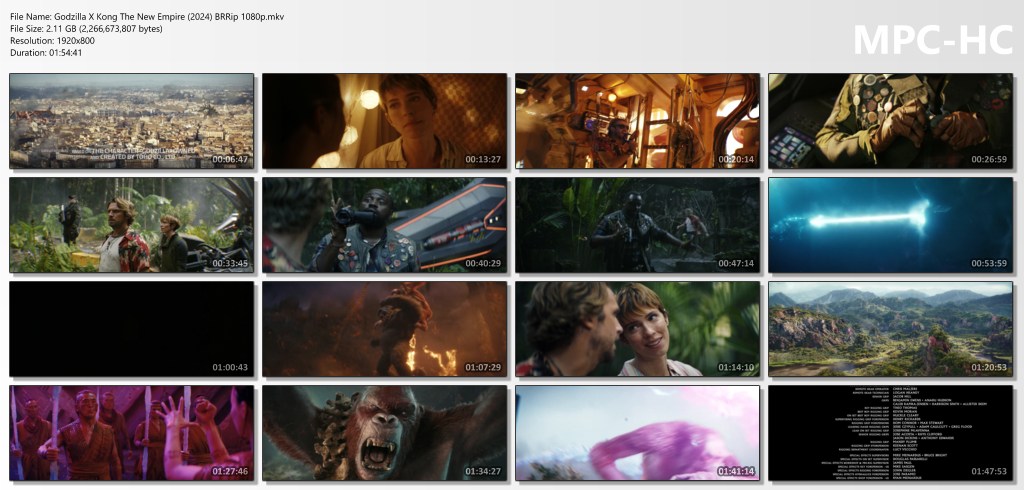Open the dark jungle frame at 00:47:14
1024x490 pixels.
(x=637, y=225)
